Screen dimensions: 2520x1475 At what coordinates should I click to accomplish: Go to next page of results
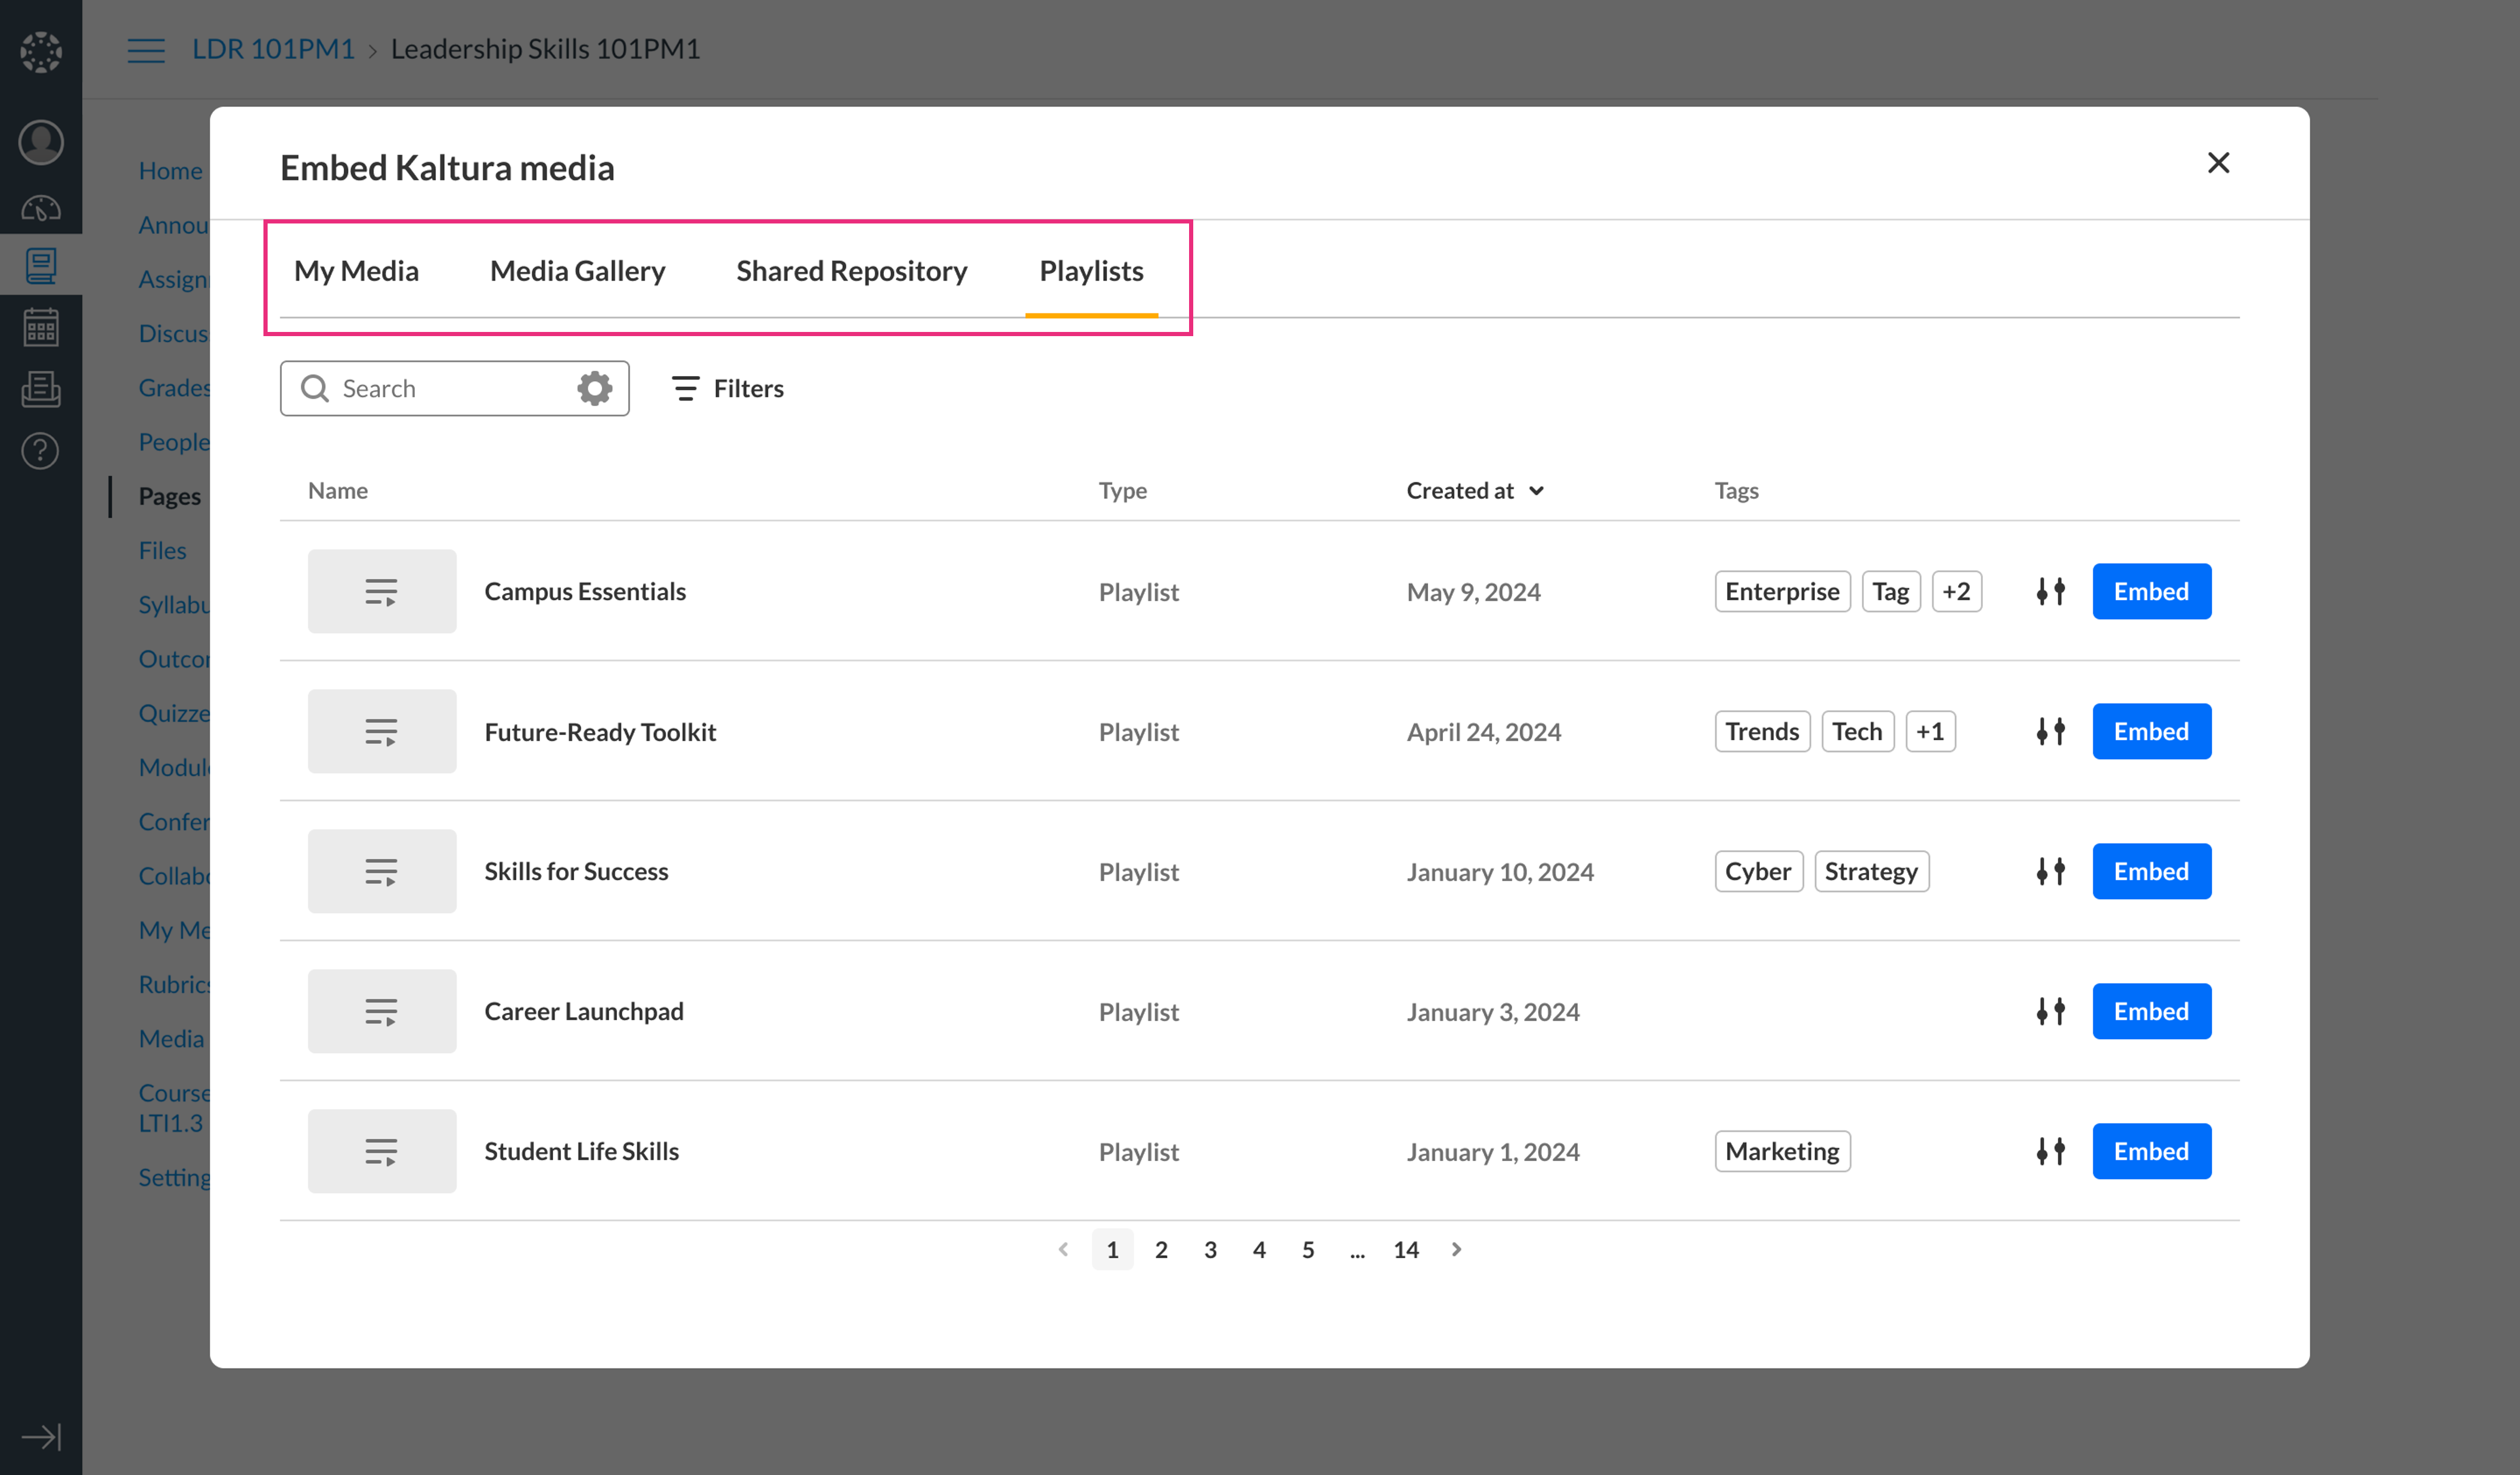(1456, 1249)
